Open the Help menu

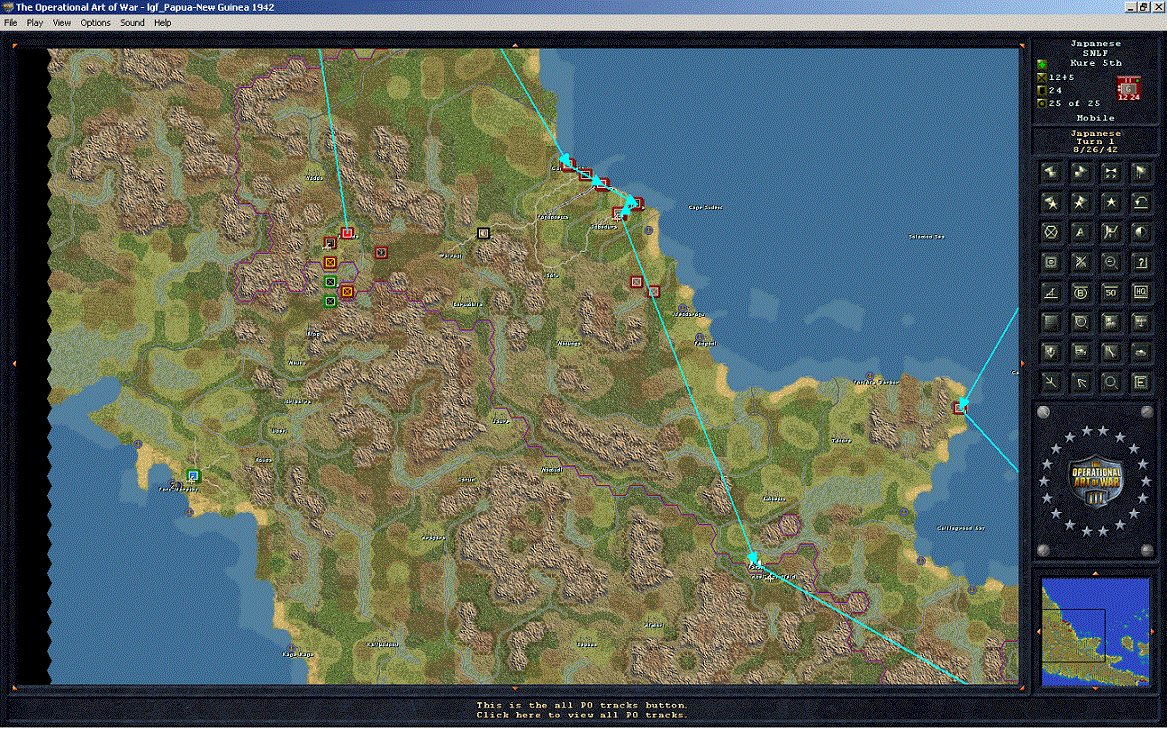click(x=162, y=22)
